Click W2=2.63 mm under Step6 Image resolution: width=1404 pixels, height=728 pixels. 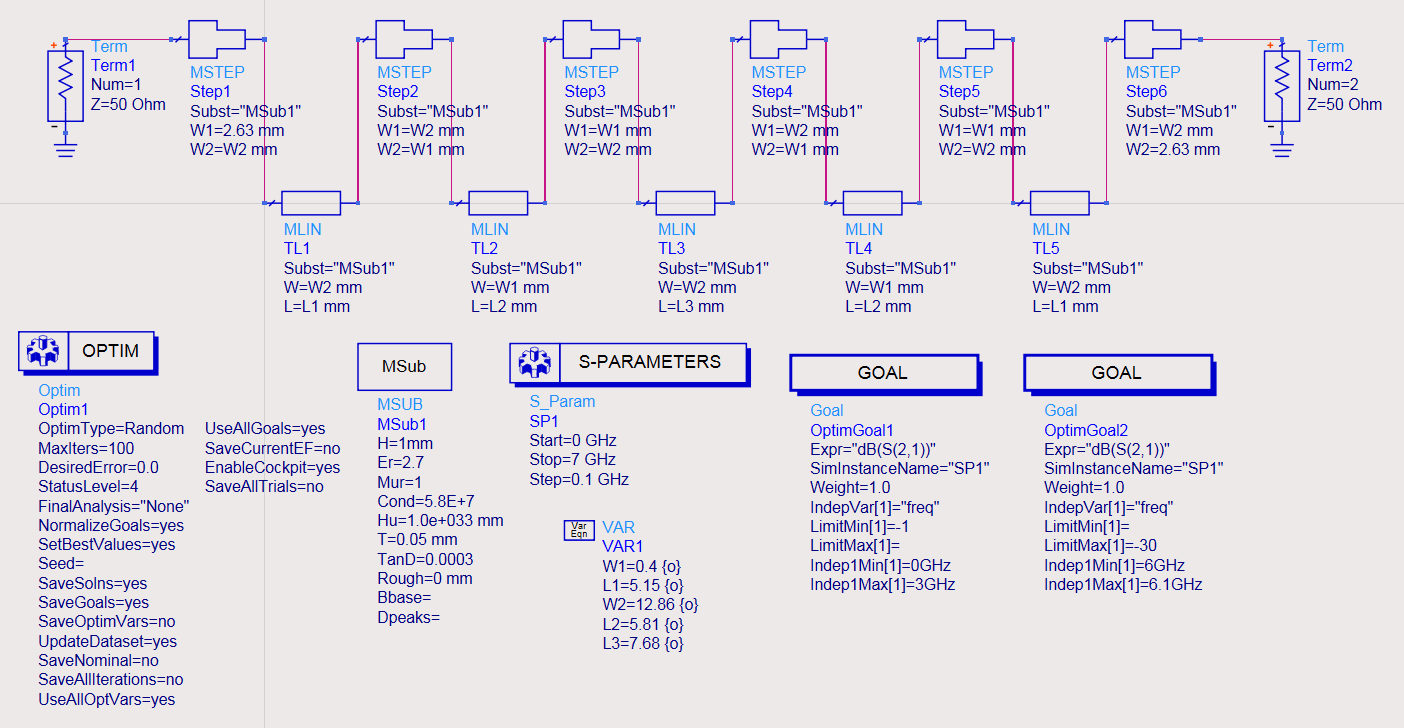click(1173, 150)
